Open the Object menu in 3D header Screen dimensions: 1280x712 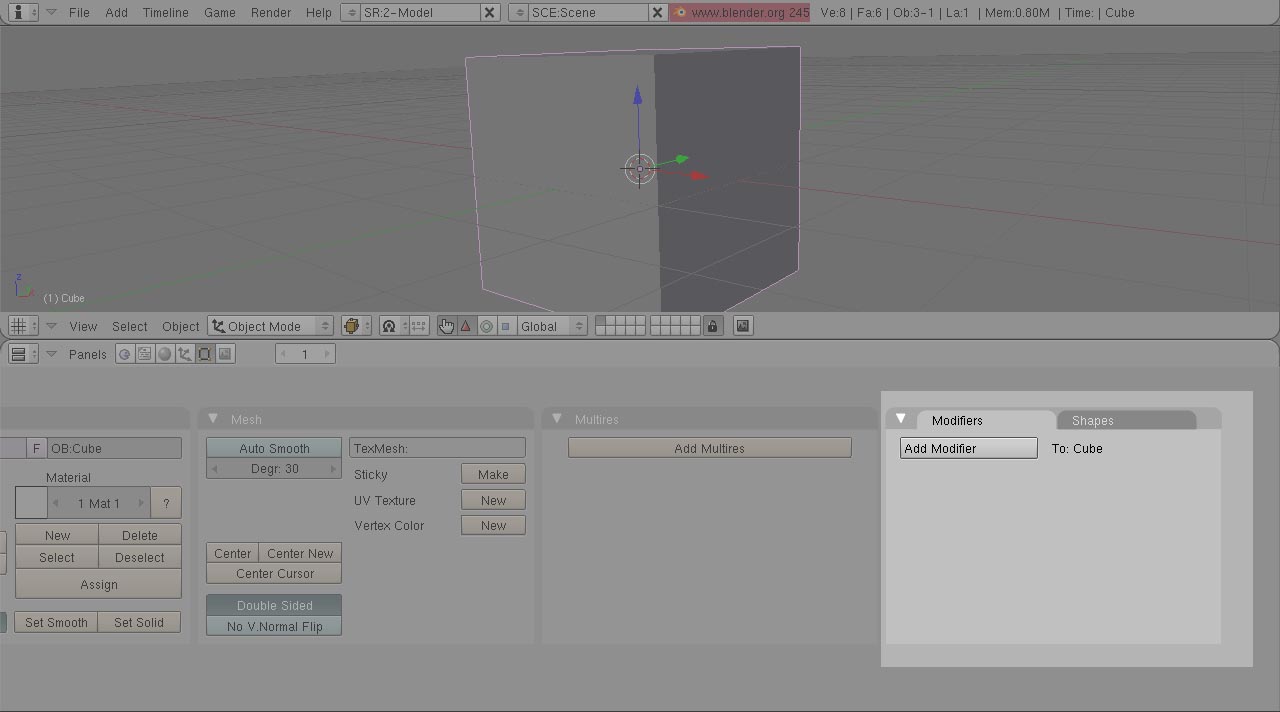(180, 326)
